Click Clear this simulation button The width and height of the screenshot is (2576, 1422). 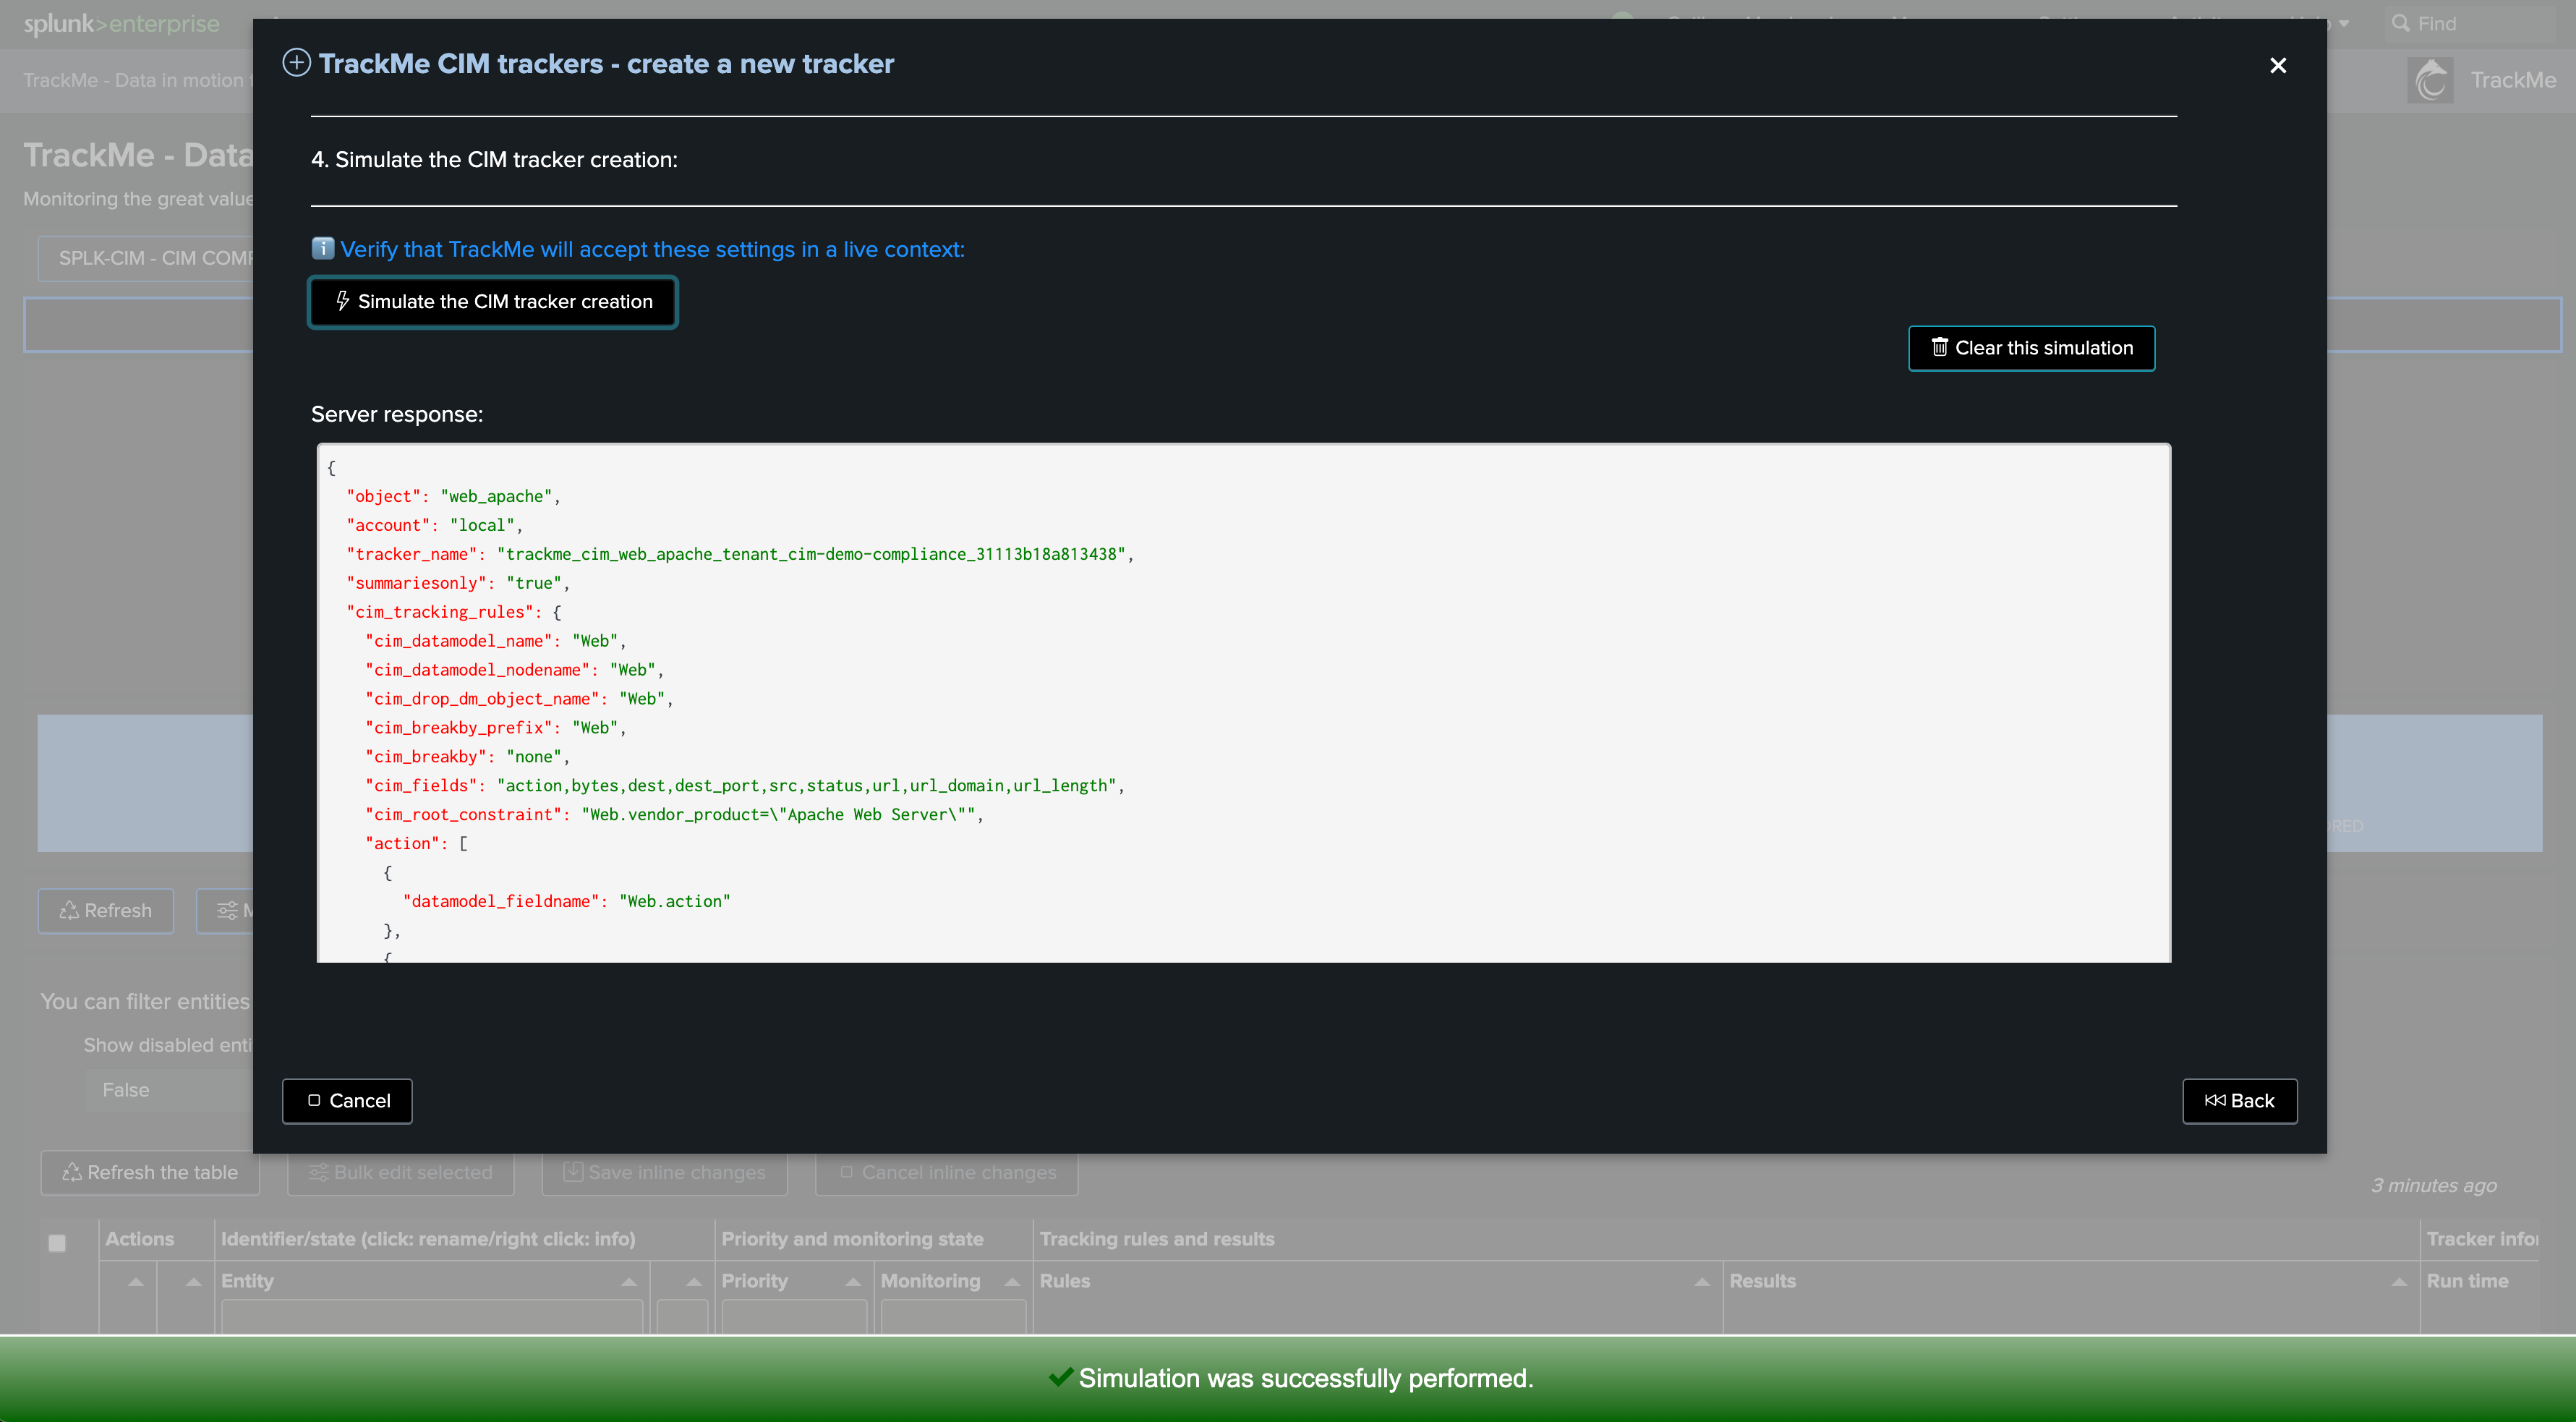[x=2031, y=348]
